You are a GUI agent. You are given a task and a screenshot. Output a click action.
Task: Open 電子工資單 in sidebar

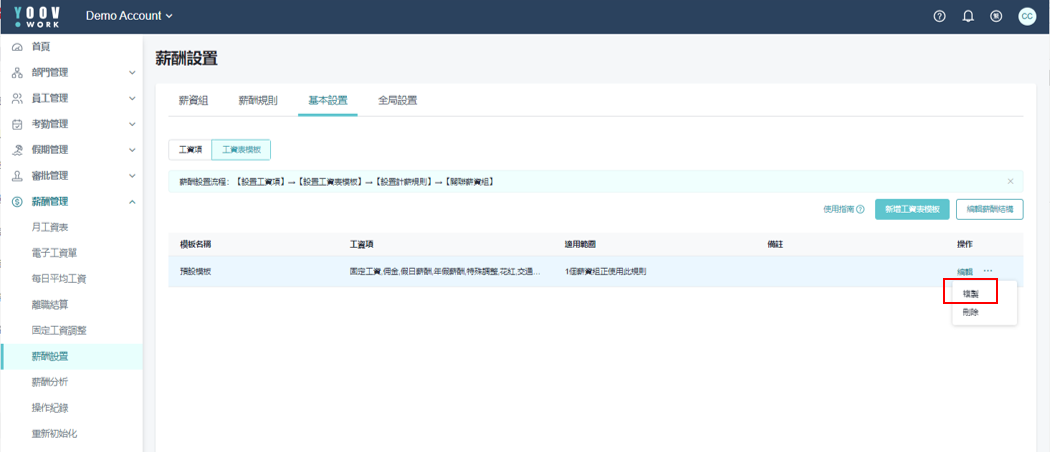[54, 253]
